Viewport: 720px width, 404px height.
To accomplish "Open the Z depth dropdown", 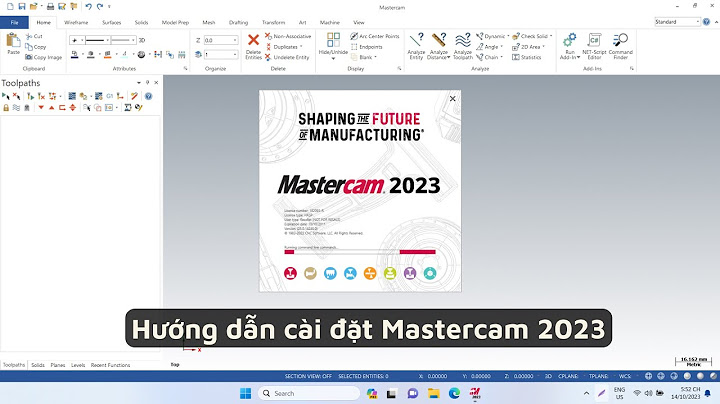I will coord(235,40).
